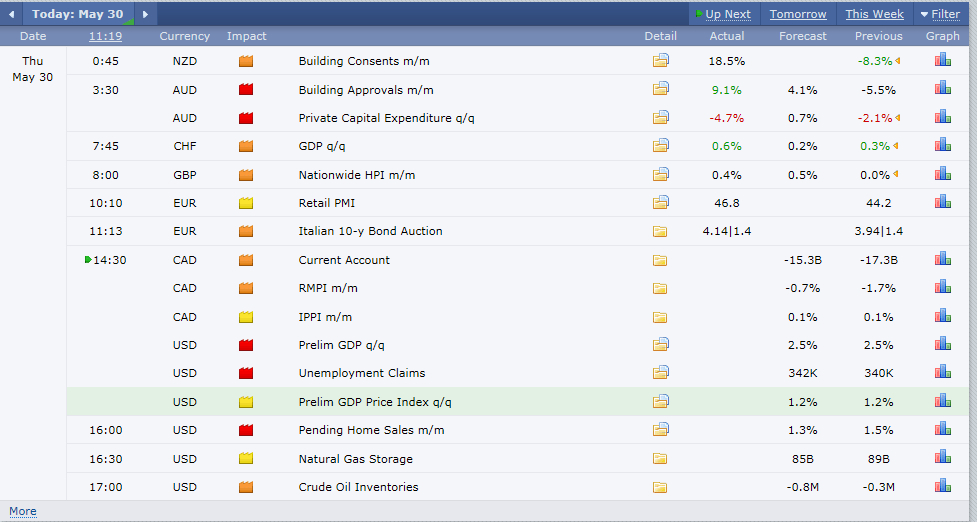Show graph for Prelim GDP Price Index q/q

943,401
